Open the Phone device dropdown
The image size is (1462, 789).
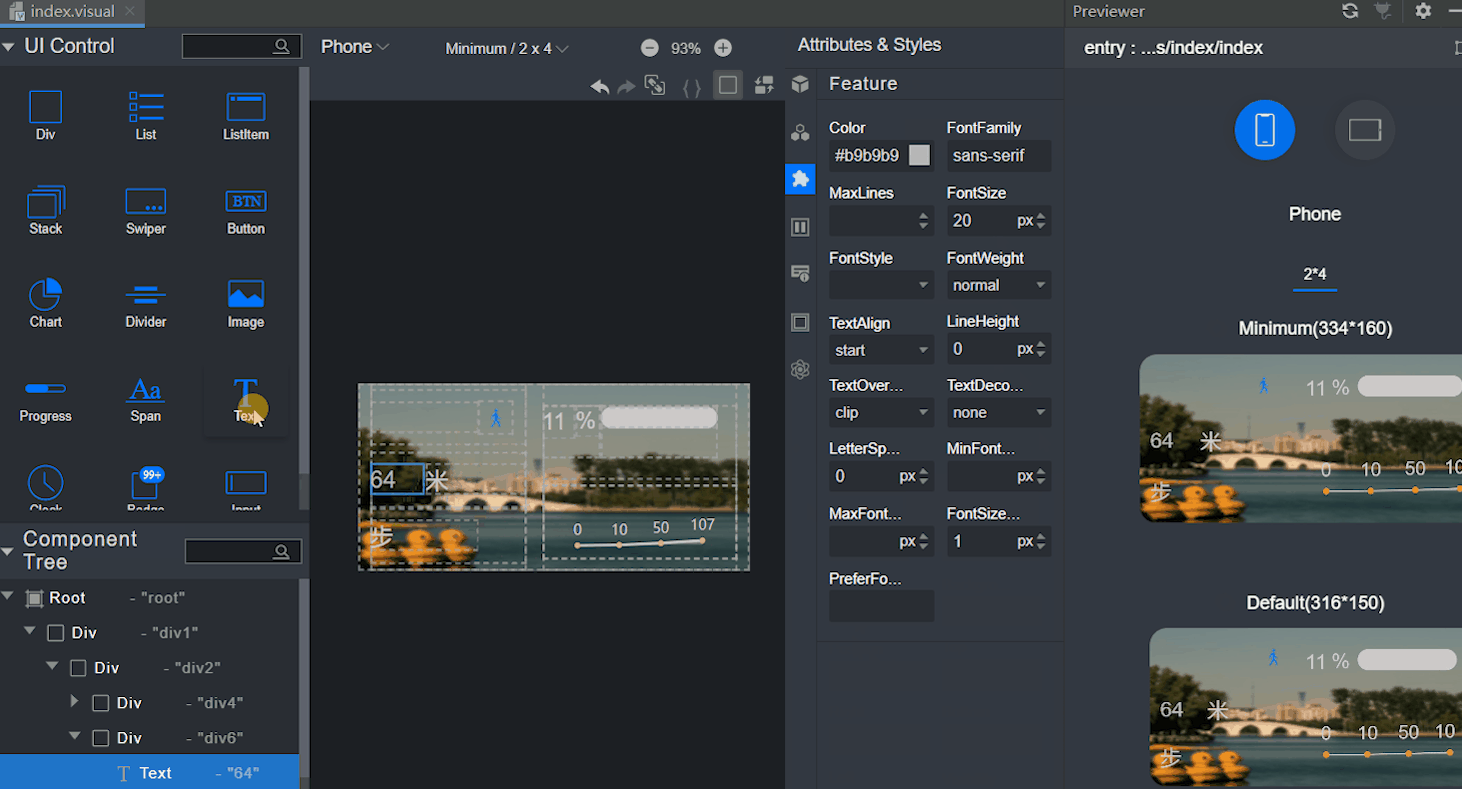coord(355,47)
